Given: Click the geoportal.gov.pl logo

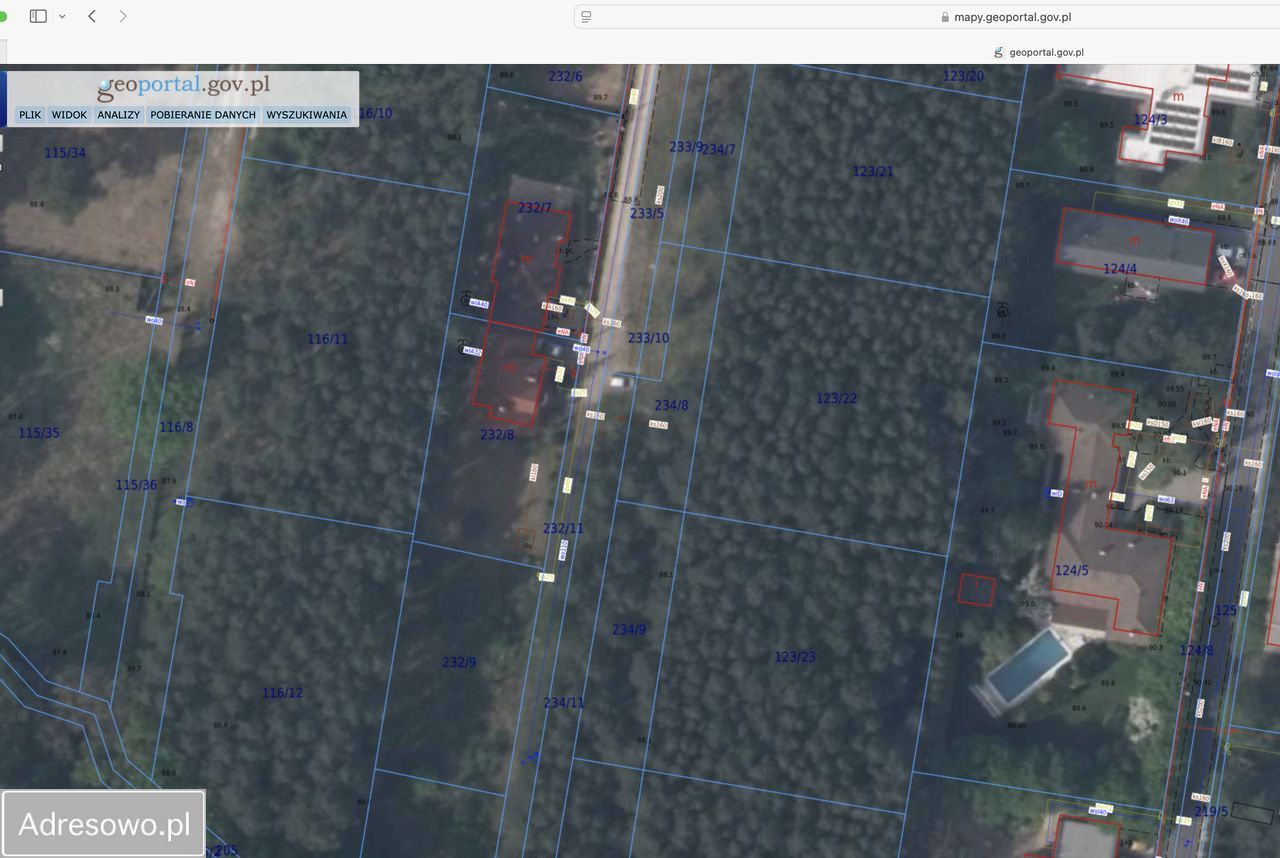Looking at the screenshot, I should click(x=184, y=87).
